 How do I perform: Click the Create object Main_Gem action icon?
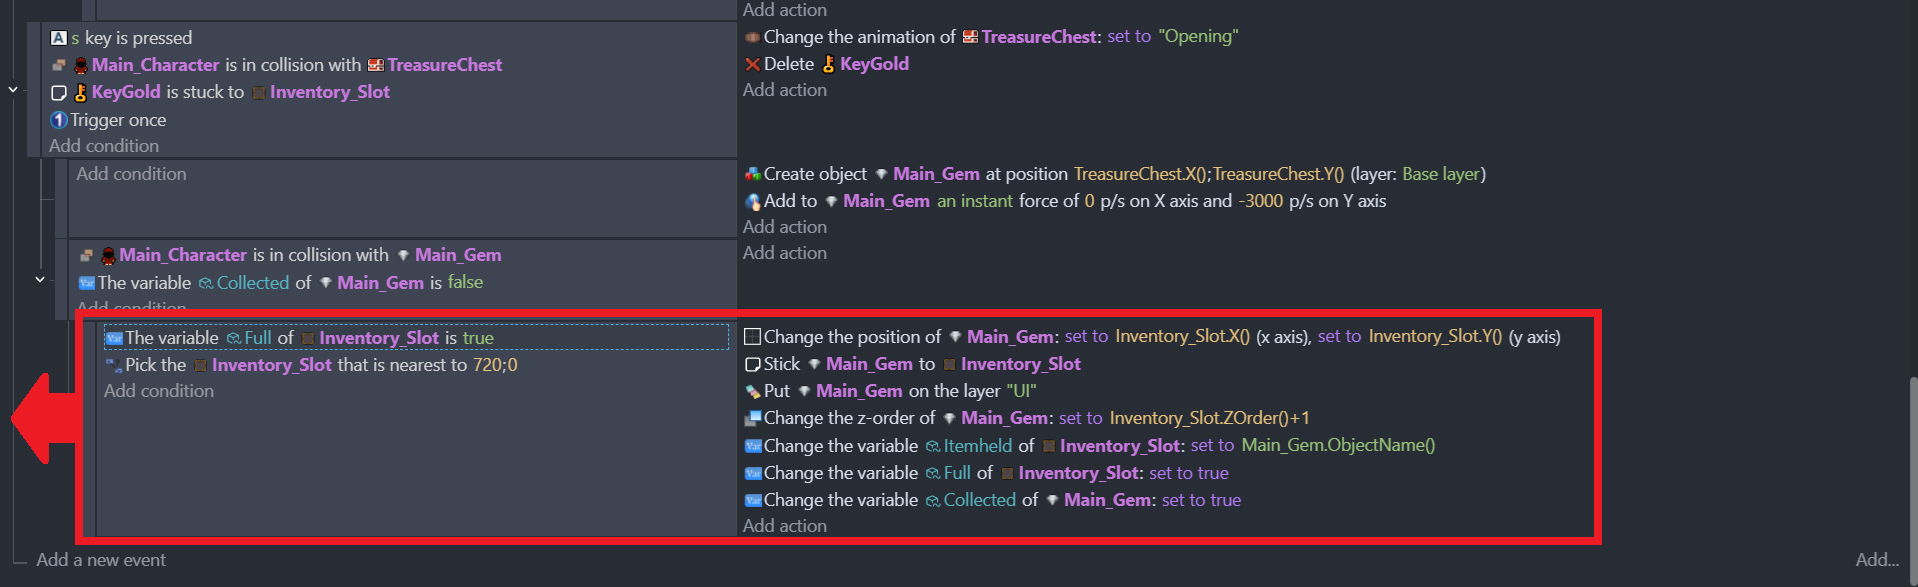pyautogui.click(x=752, y=174)
